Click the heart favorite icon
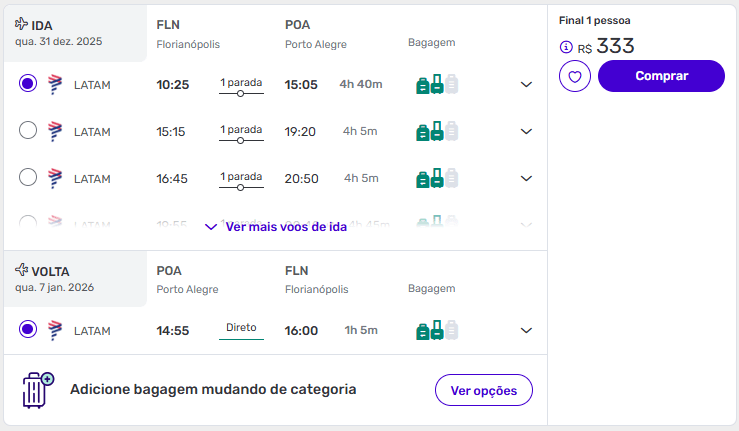Image resolution: width=739 pixels, height=431 pixels. 575,76
